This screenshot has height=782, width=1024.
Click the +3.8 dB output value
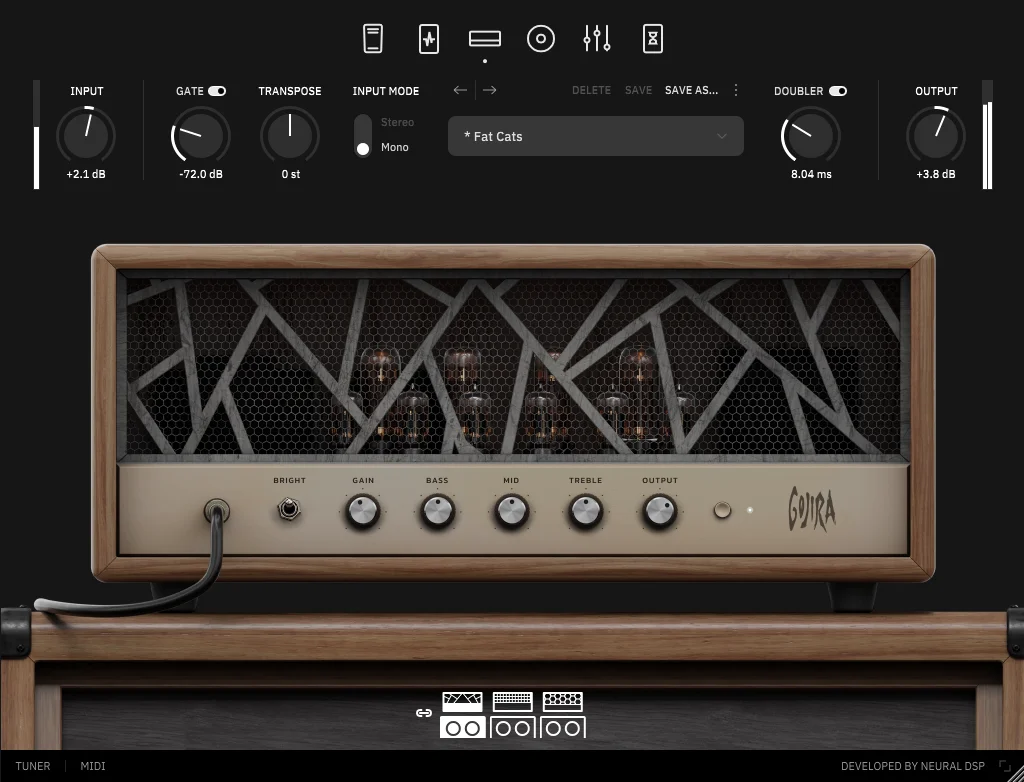point(936,174)
